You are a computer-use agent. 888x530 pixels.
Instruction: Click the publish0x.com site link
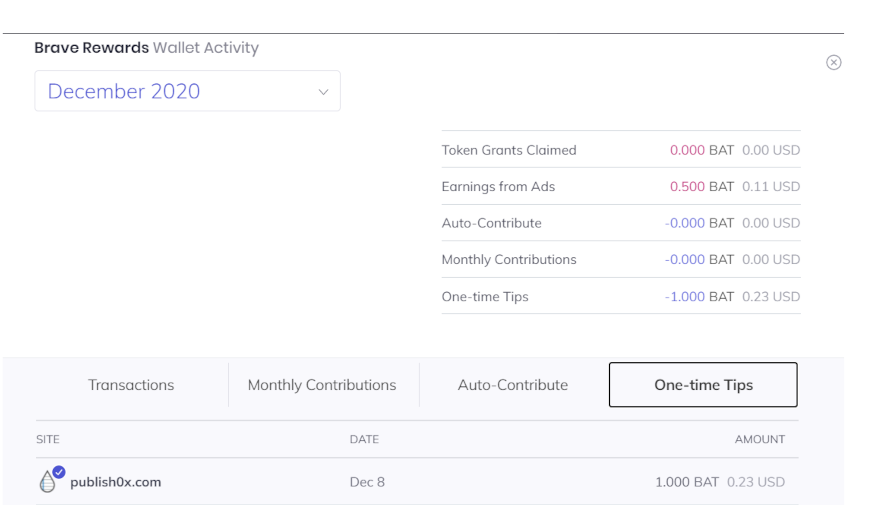click(x=116, y=482)
